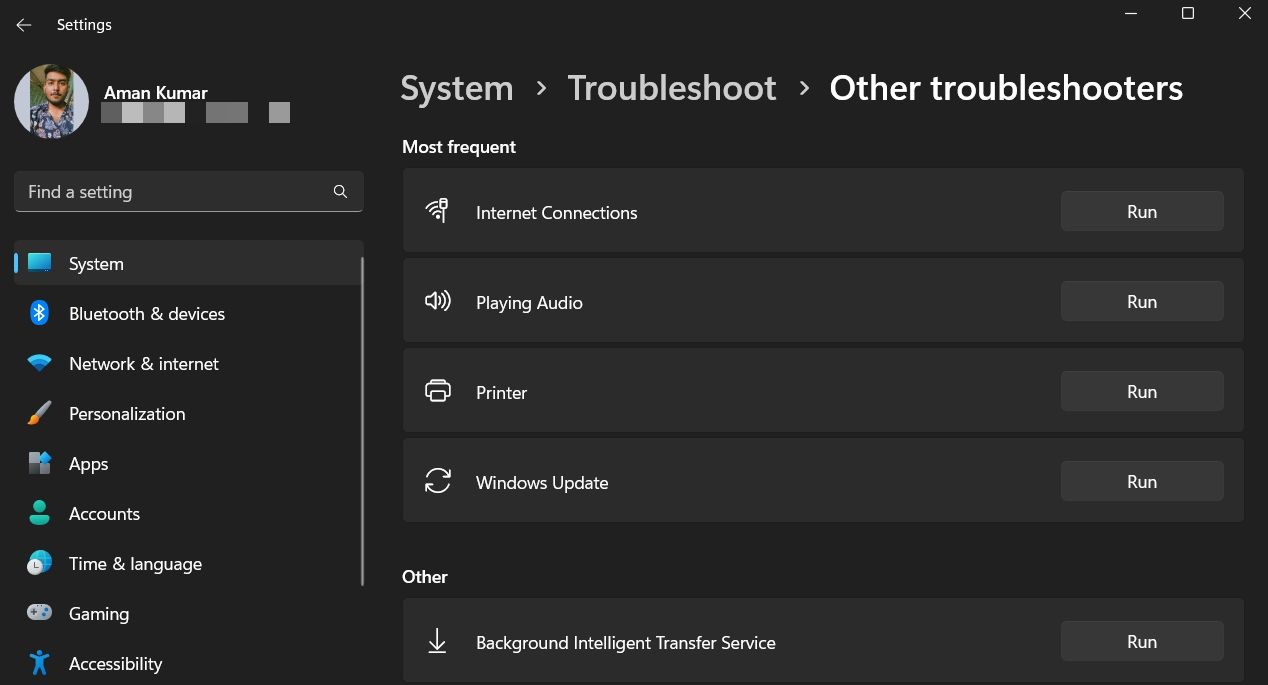Viewport: 1268px width, 685px height.
Task: Run the Playing Audio troubleshooter
Action: pos(1142,301)
